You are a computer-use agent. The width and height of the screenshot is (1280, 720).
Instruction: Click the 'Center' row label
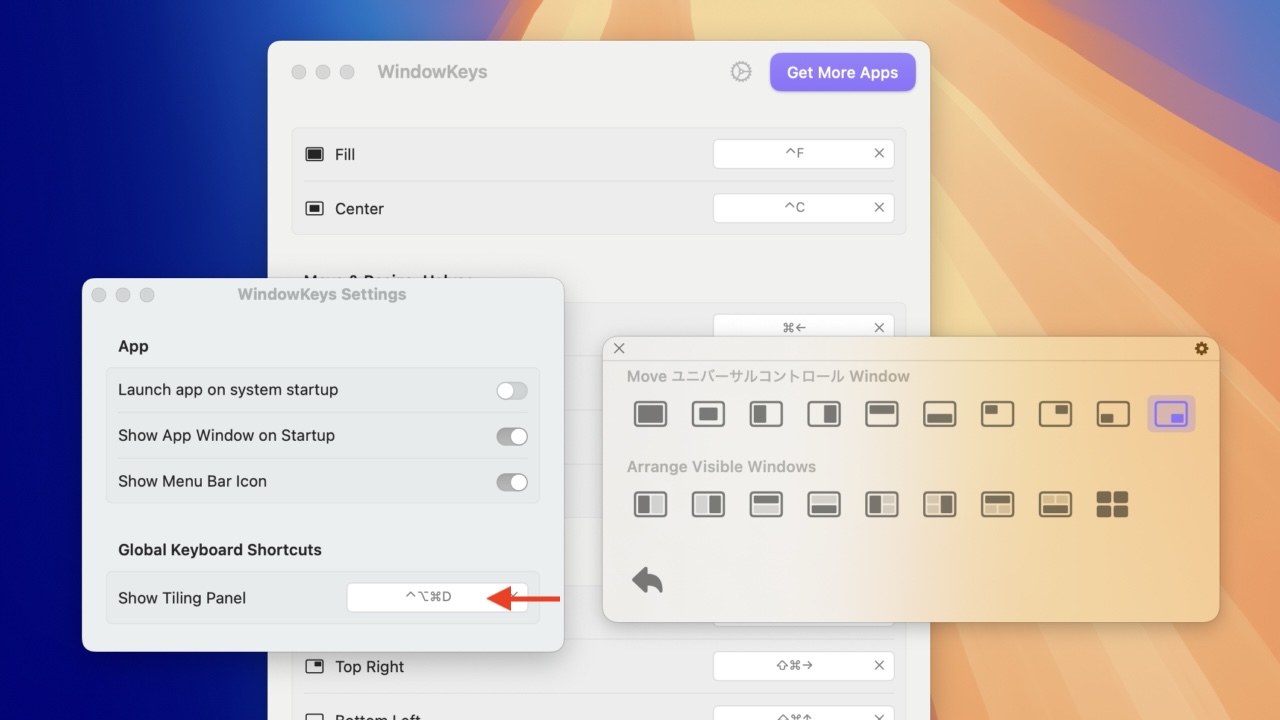[359, 209]
